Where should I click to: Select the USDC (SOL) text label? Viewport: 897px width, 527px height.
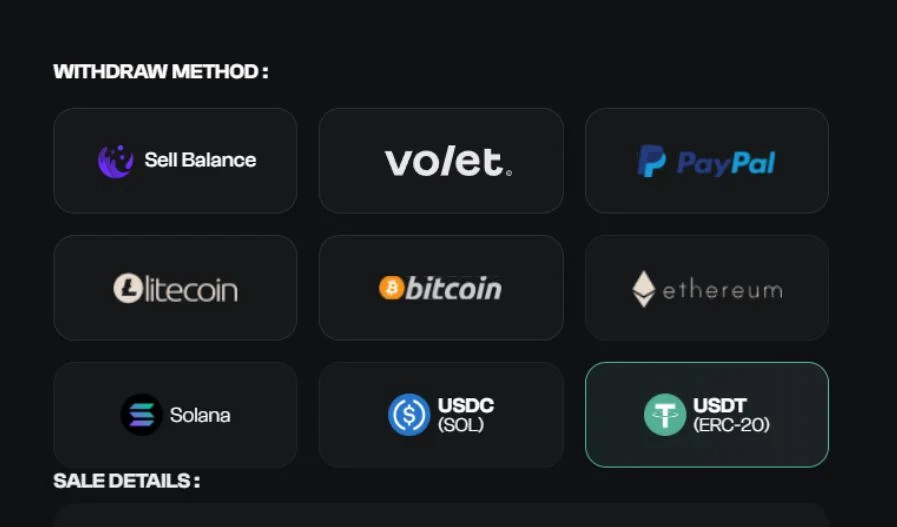(466, 415)
